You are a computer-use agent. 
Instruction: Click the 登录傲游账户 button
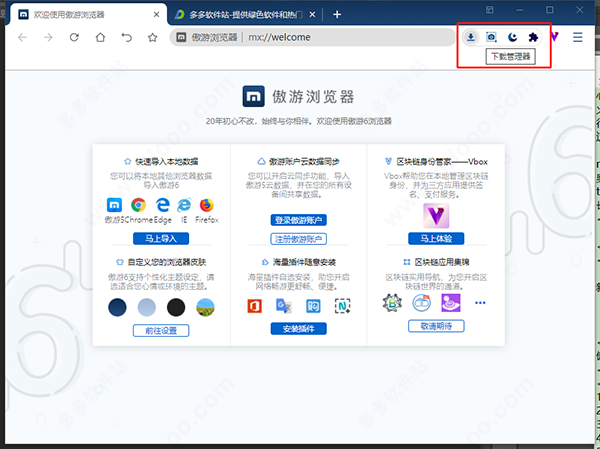(x=298, y=220)
